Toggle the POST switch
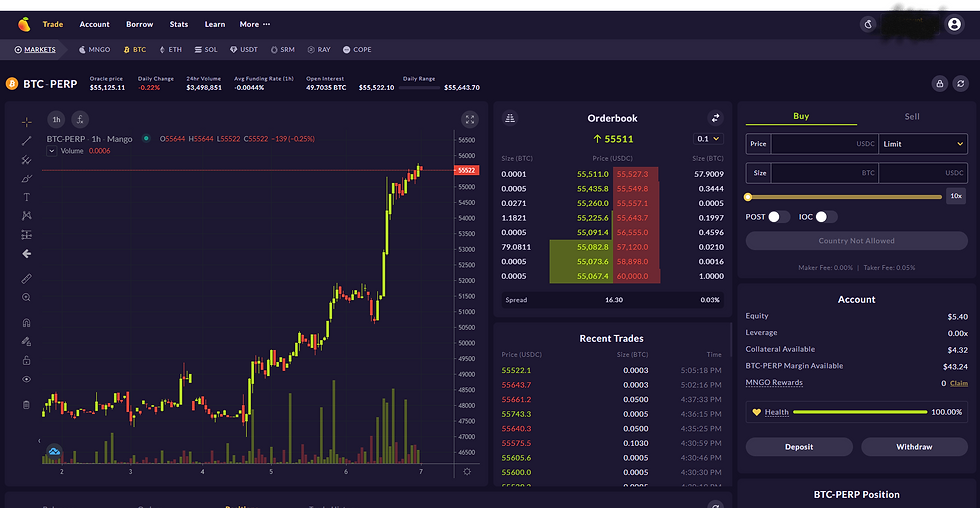Viewport: 980px width, 508px height. click(x=779, y=217)
